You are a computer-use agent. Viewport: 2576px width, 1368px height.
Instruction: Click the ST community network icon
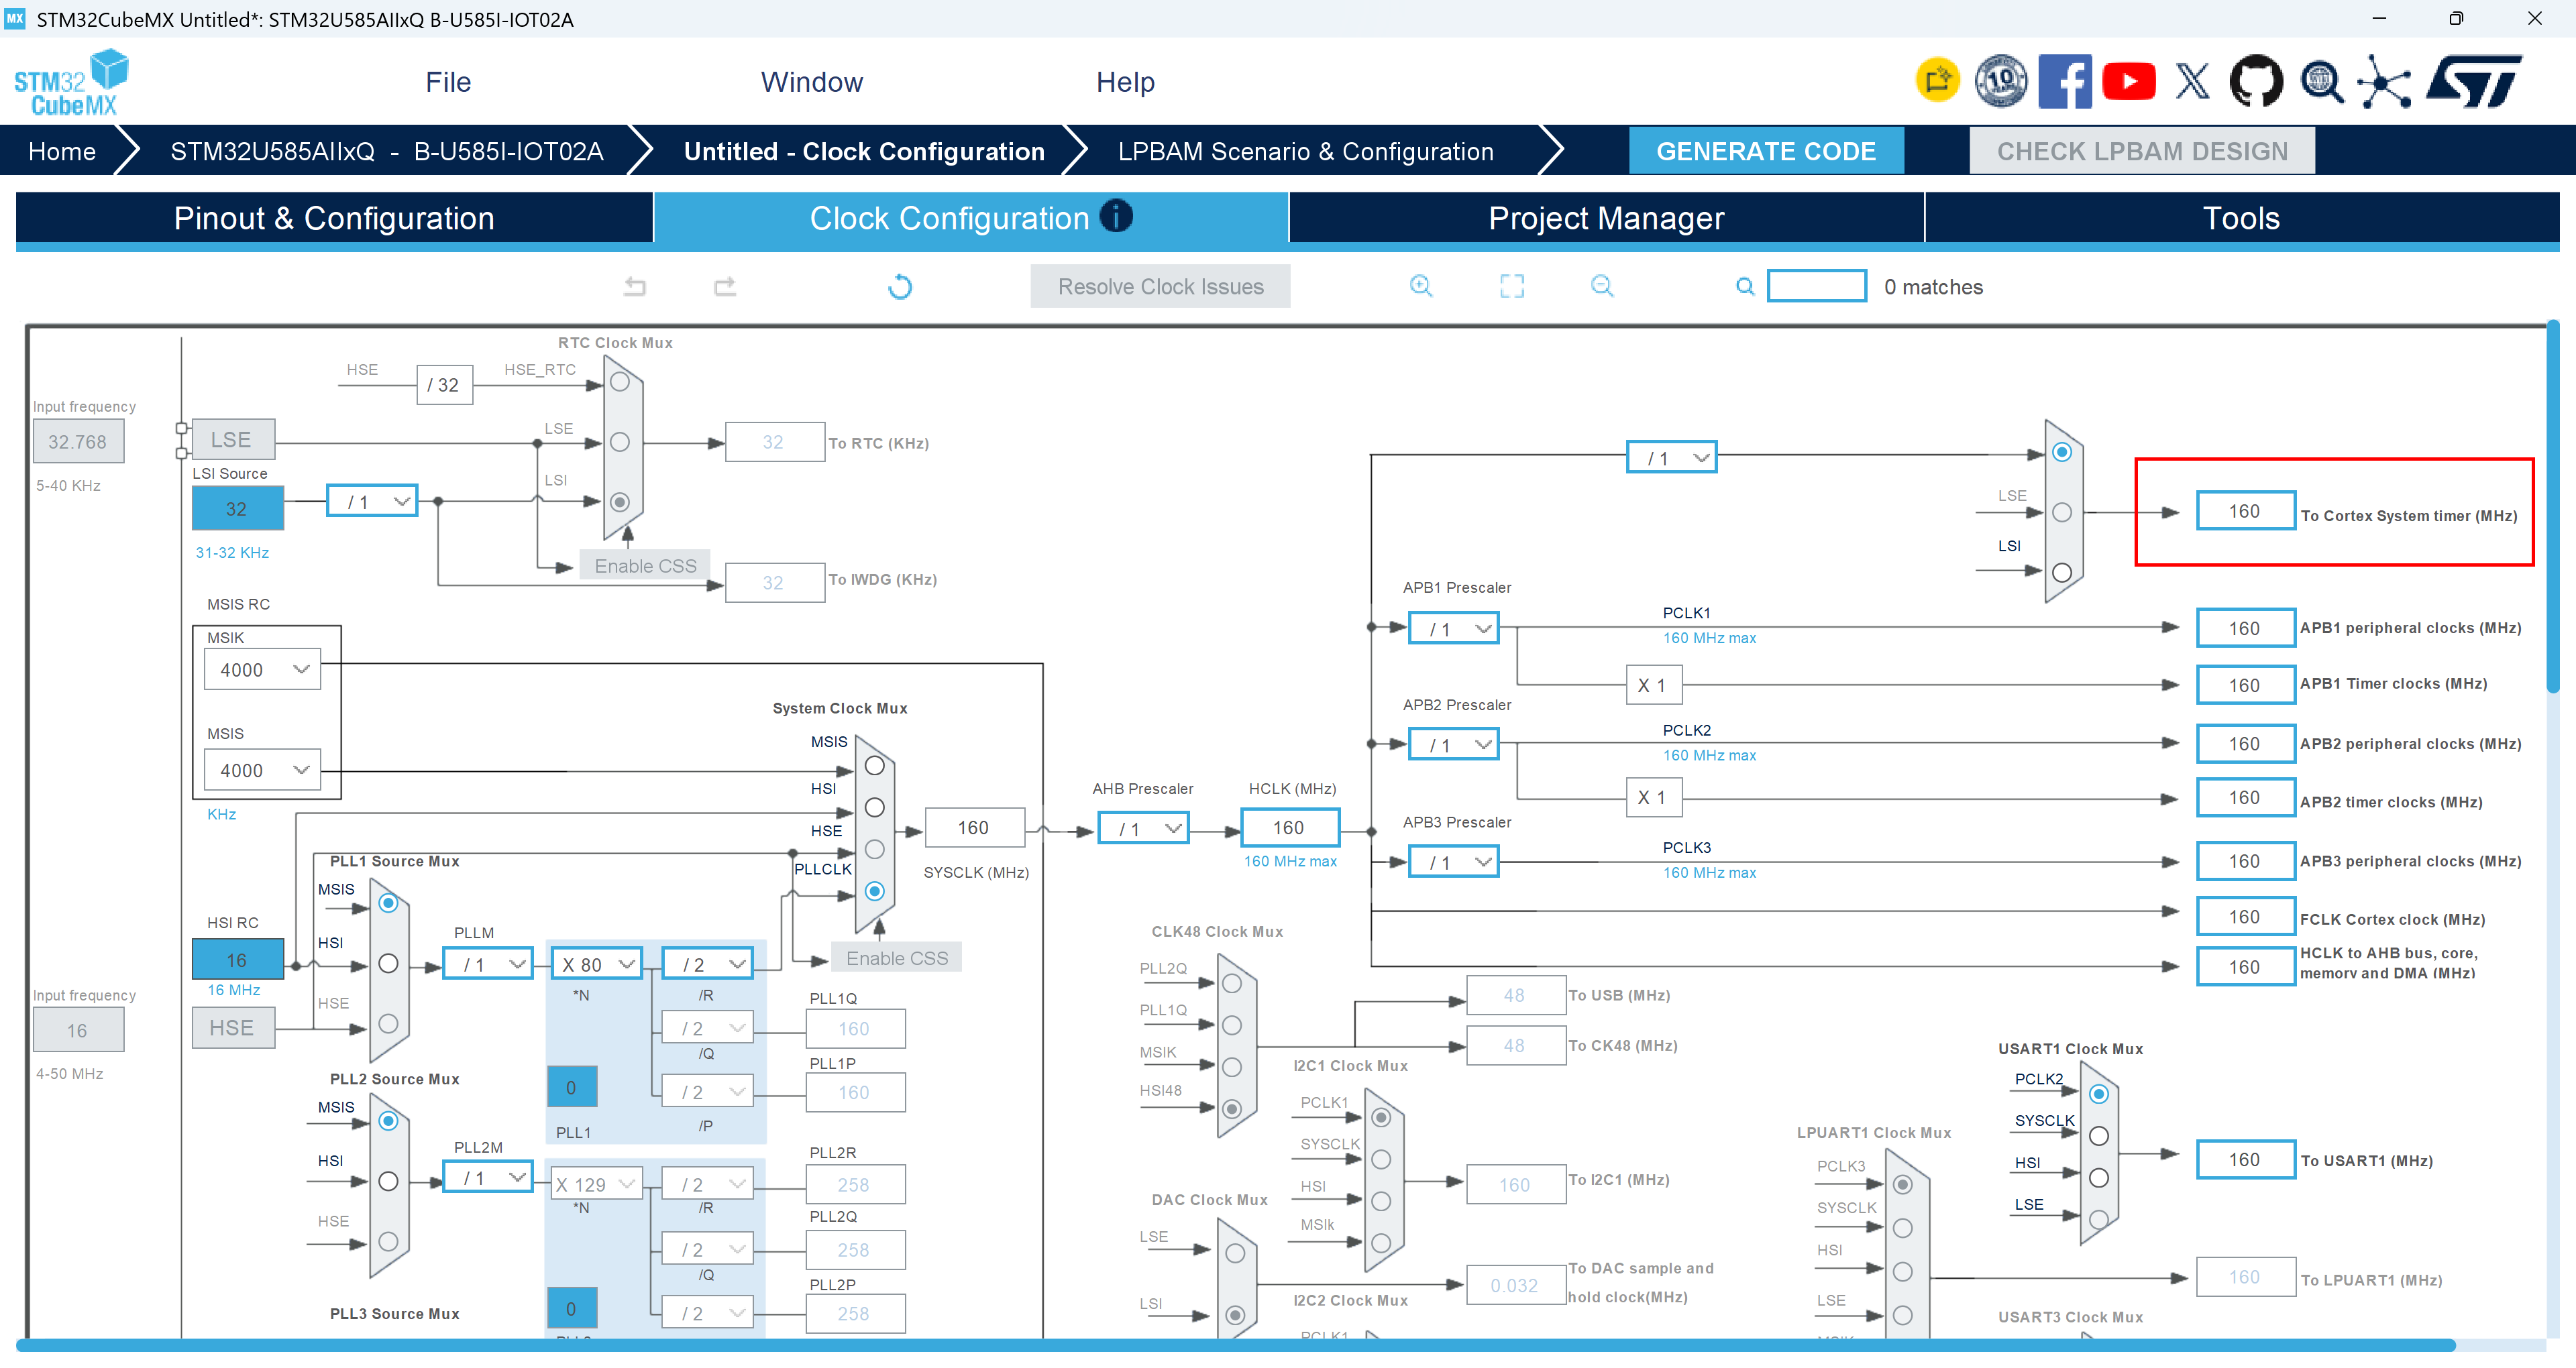click(2384, 82)
